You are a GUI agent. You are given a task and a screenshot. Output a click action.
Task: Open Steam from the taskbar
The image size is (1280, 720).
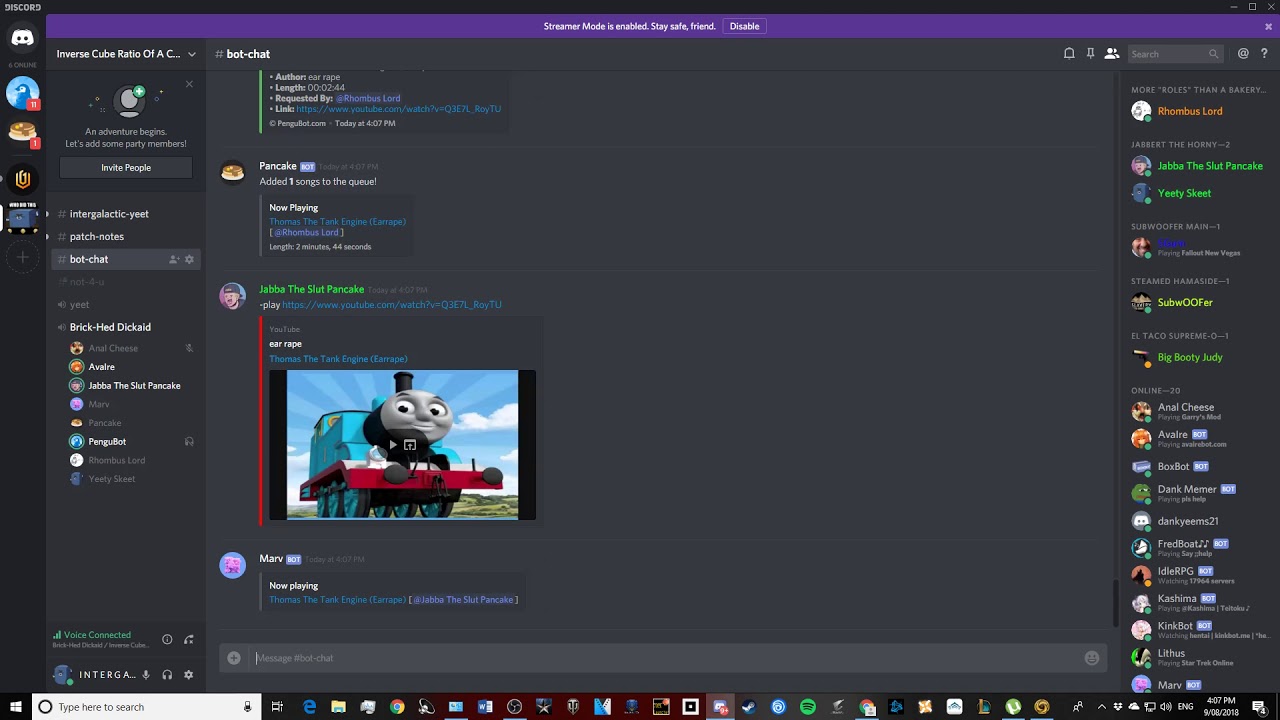point(749,707)
